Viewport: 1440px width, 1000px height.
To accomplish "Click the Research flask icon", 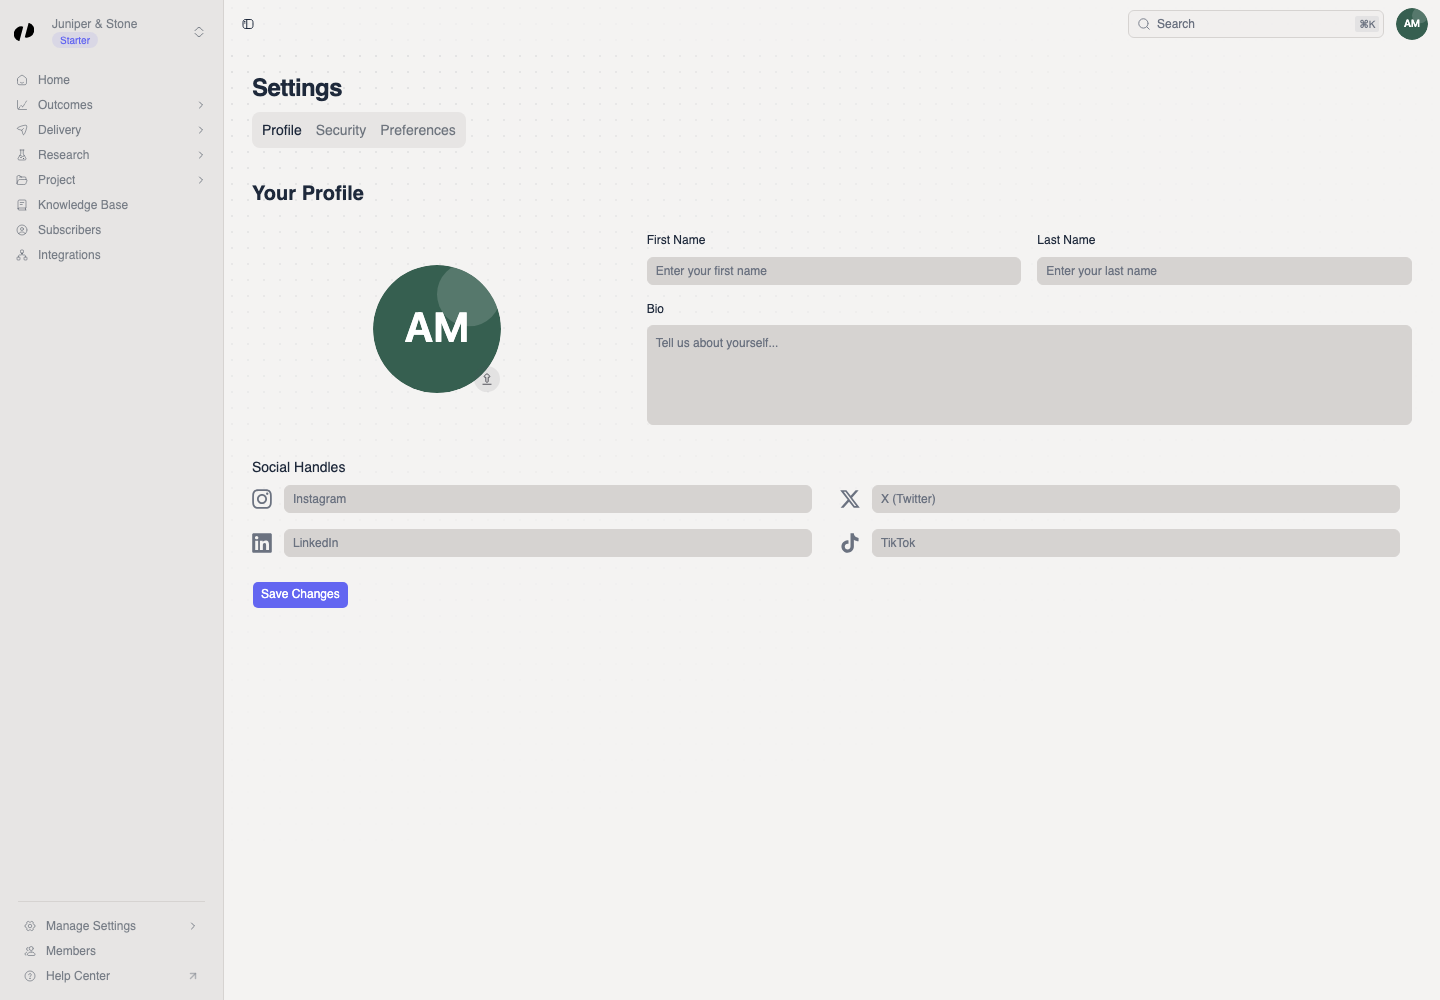I will 22,155.
